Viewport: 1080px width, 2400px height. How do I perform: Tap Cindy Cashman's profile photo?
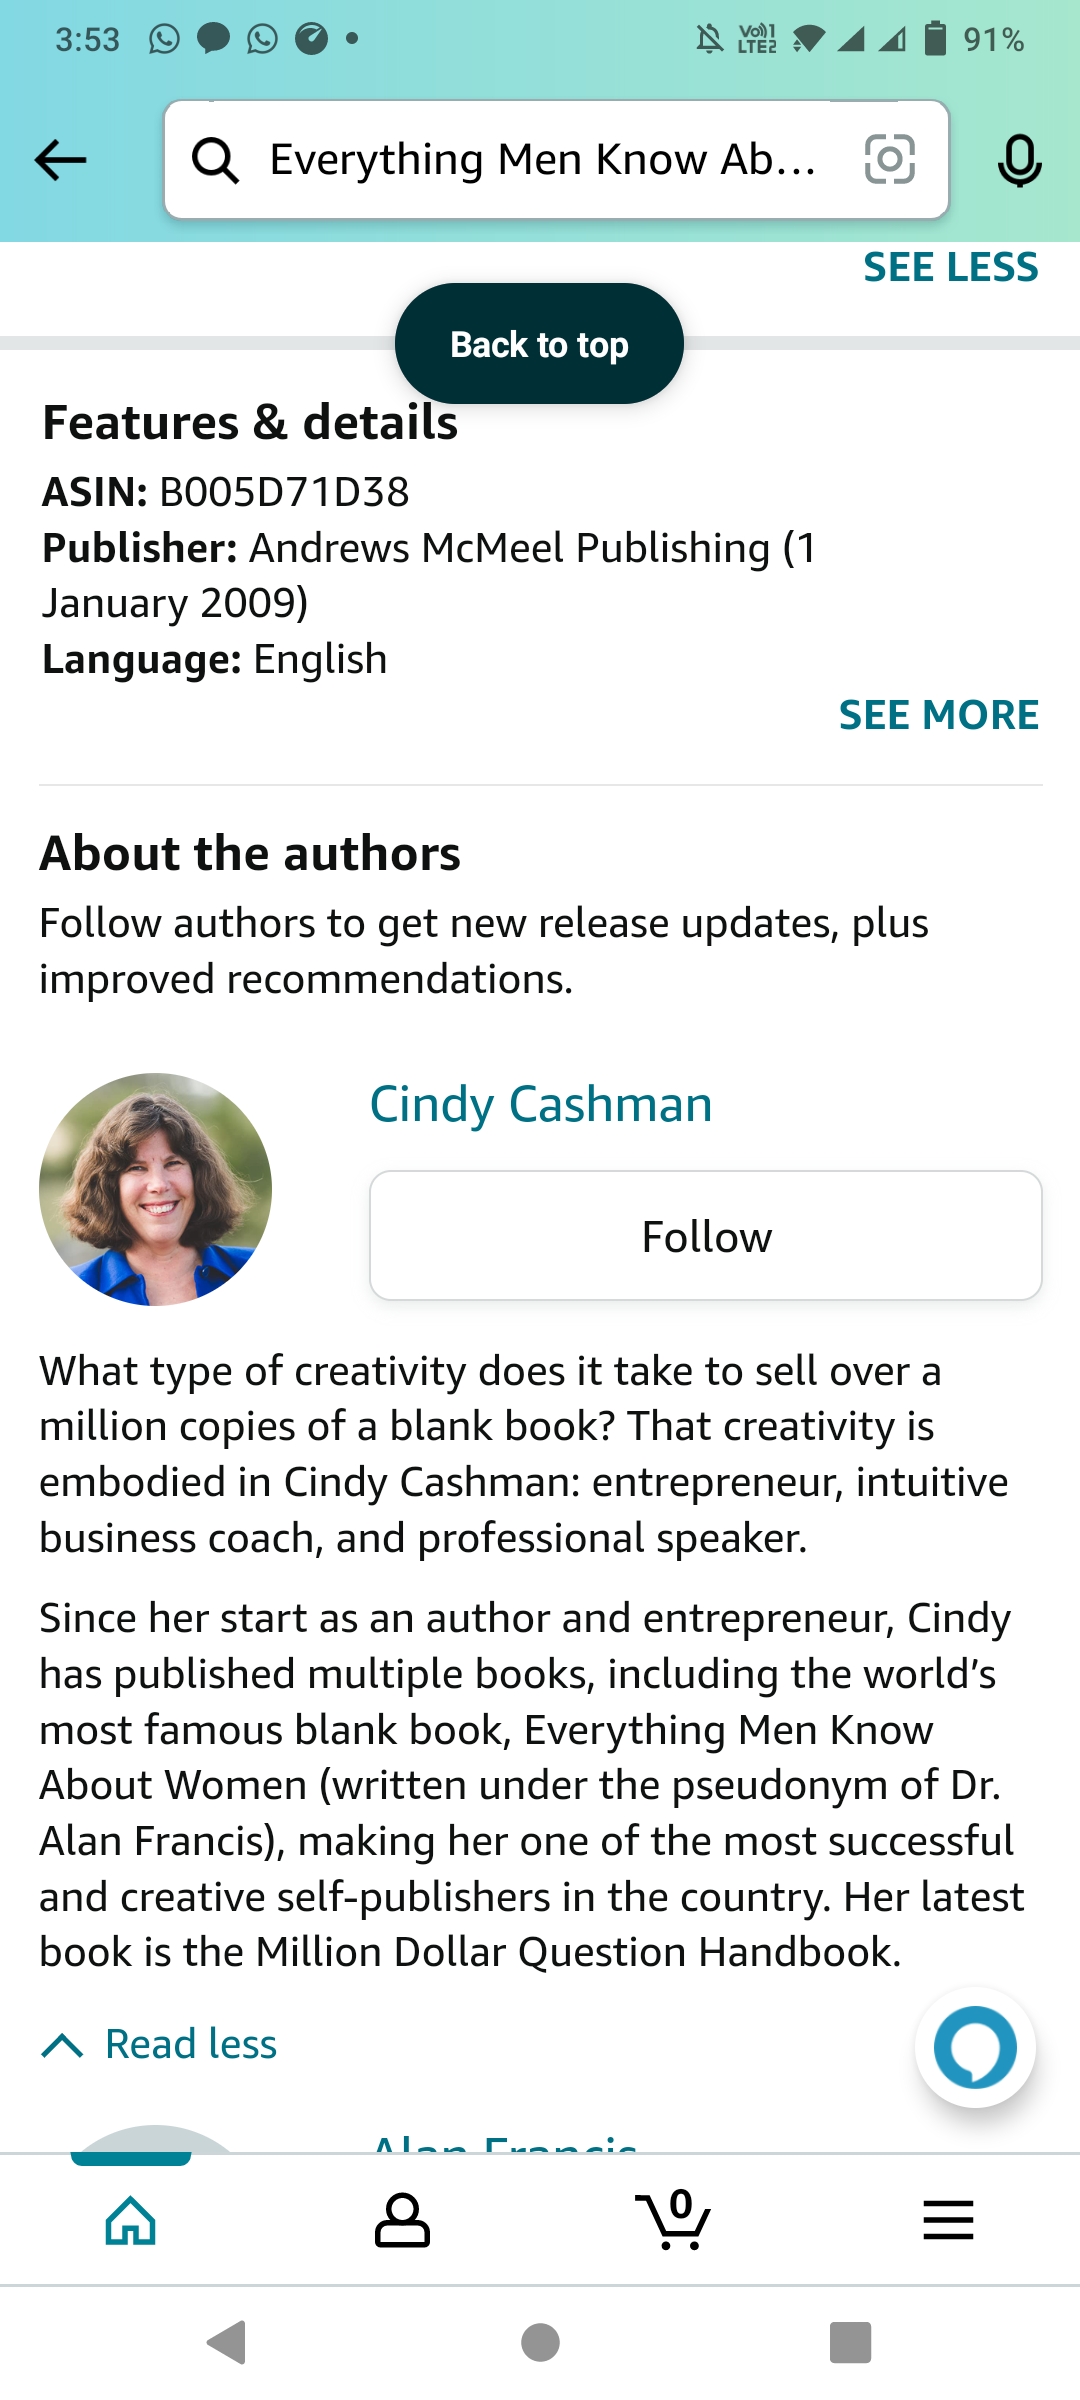point(155,1189)
